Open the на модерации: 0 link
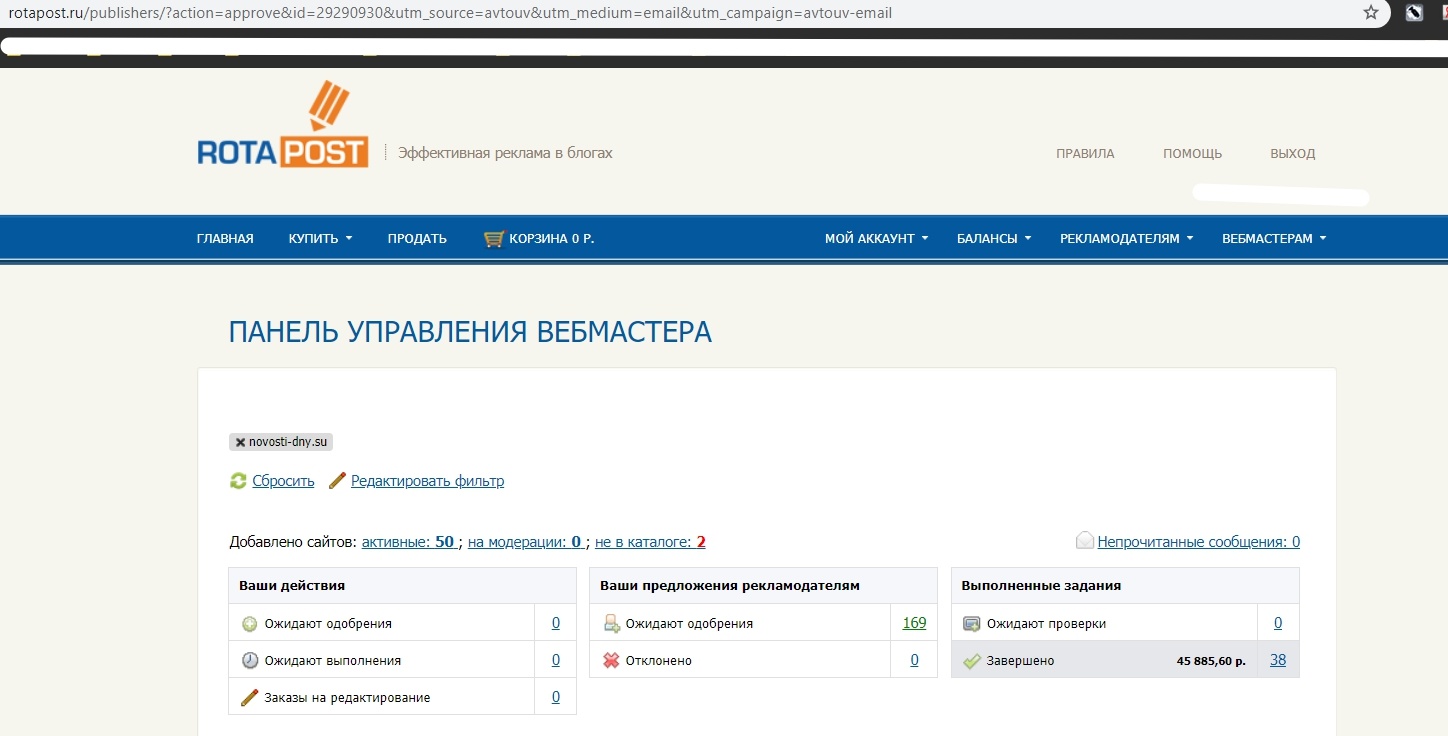Image resolution: width=1448 pixels, height=736 pixels. coord(525,542)
